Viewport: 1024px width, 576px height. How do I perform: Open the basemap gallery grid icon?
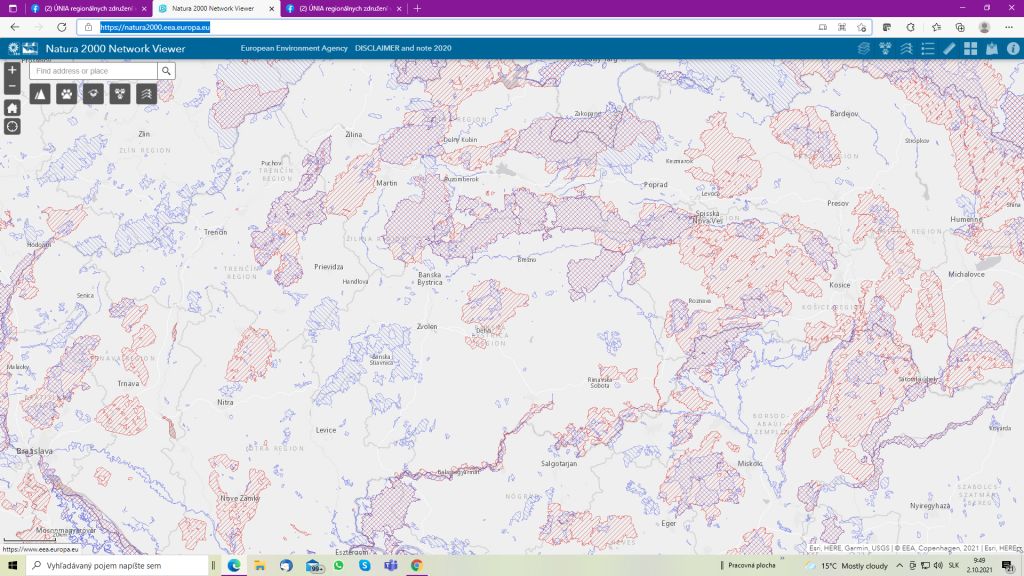pyautogui.click(x=970, y=48)
